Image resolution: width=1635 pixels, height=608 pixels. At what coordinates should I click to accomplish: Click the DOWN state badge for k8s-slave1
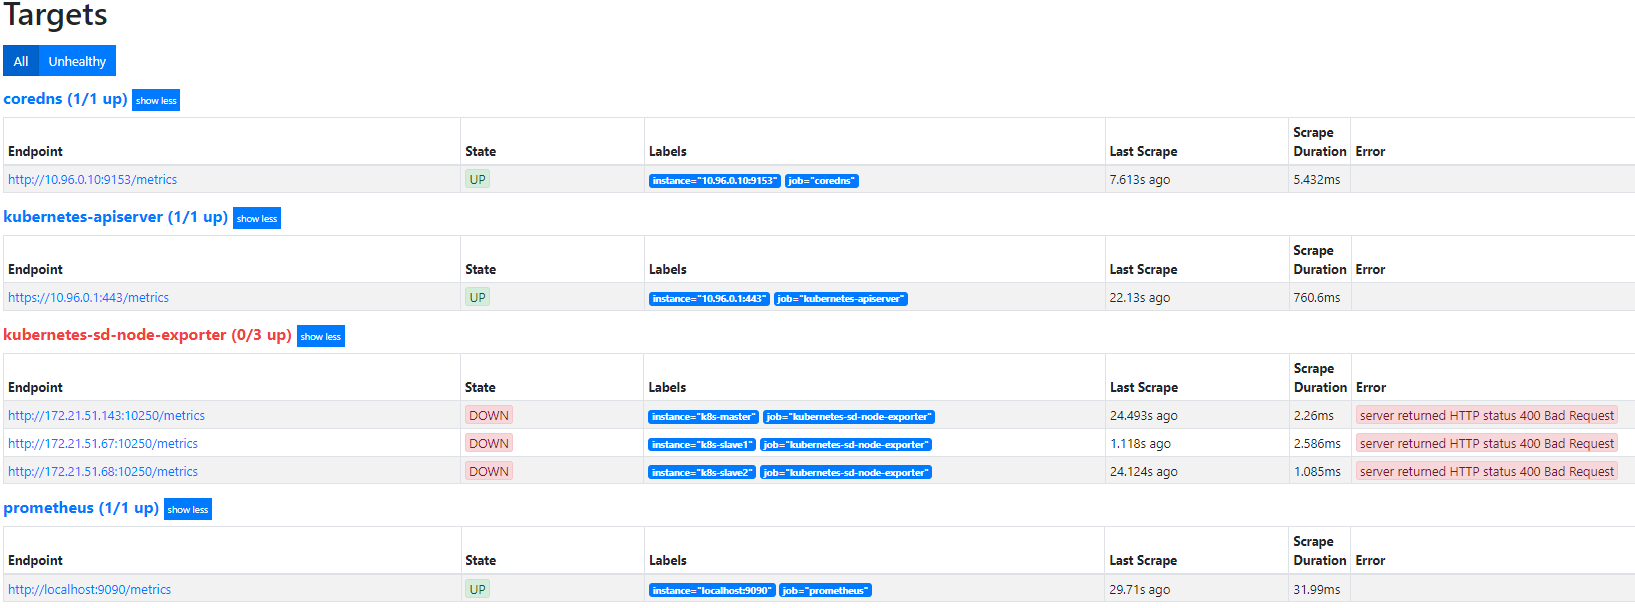point(489,444)
